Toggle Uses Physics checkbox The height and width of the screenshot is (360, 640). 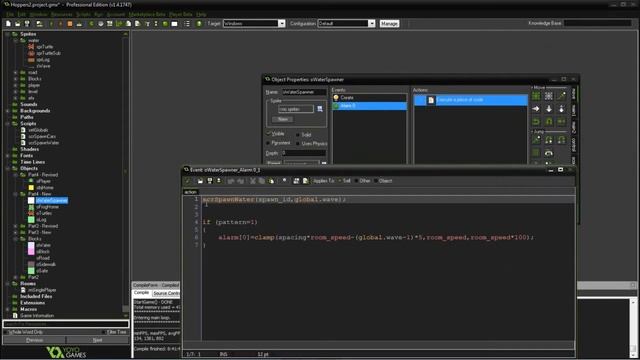coord(298,144)
